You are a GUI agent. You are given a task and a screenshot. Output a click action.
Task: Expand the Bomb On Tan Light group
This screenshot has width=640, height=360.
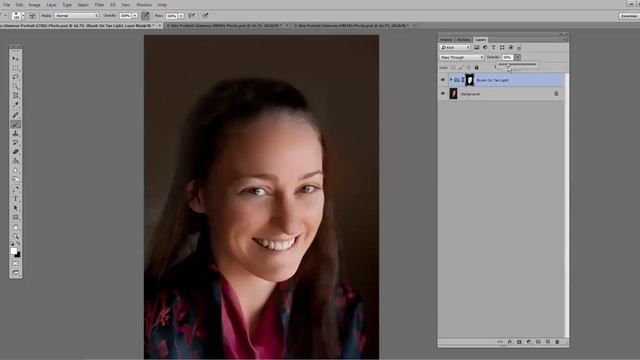(x=451, y=80)
